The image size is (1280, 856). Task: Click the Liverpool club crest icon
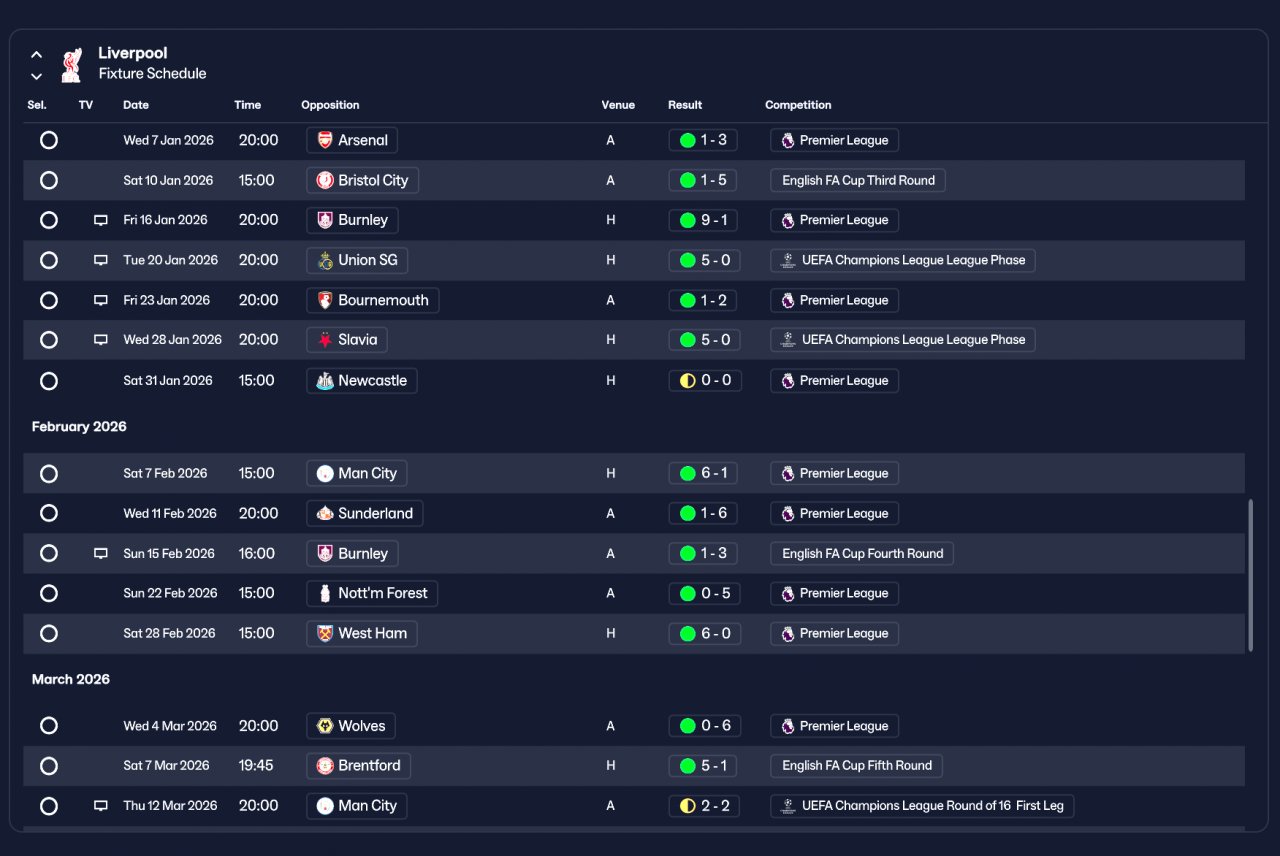tap(71, 64)
